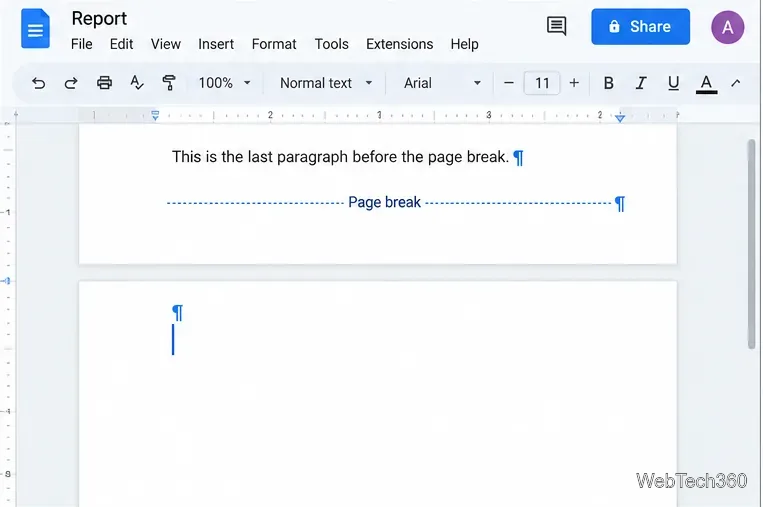763x507 pixels.
Task: Open the Edit menu
Action: click(x=121, y=44)
